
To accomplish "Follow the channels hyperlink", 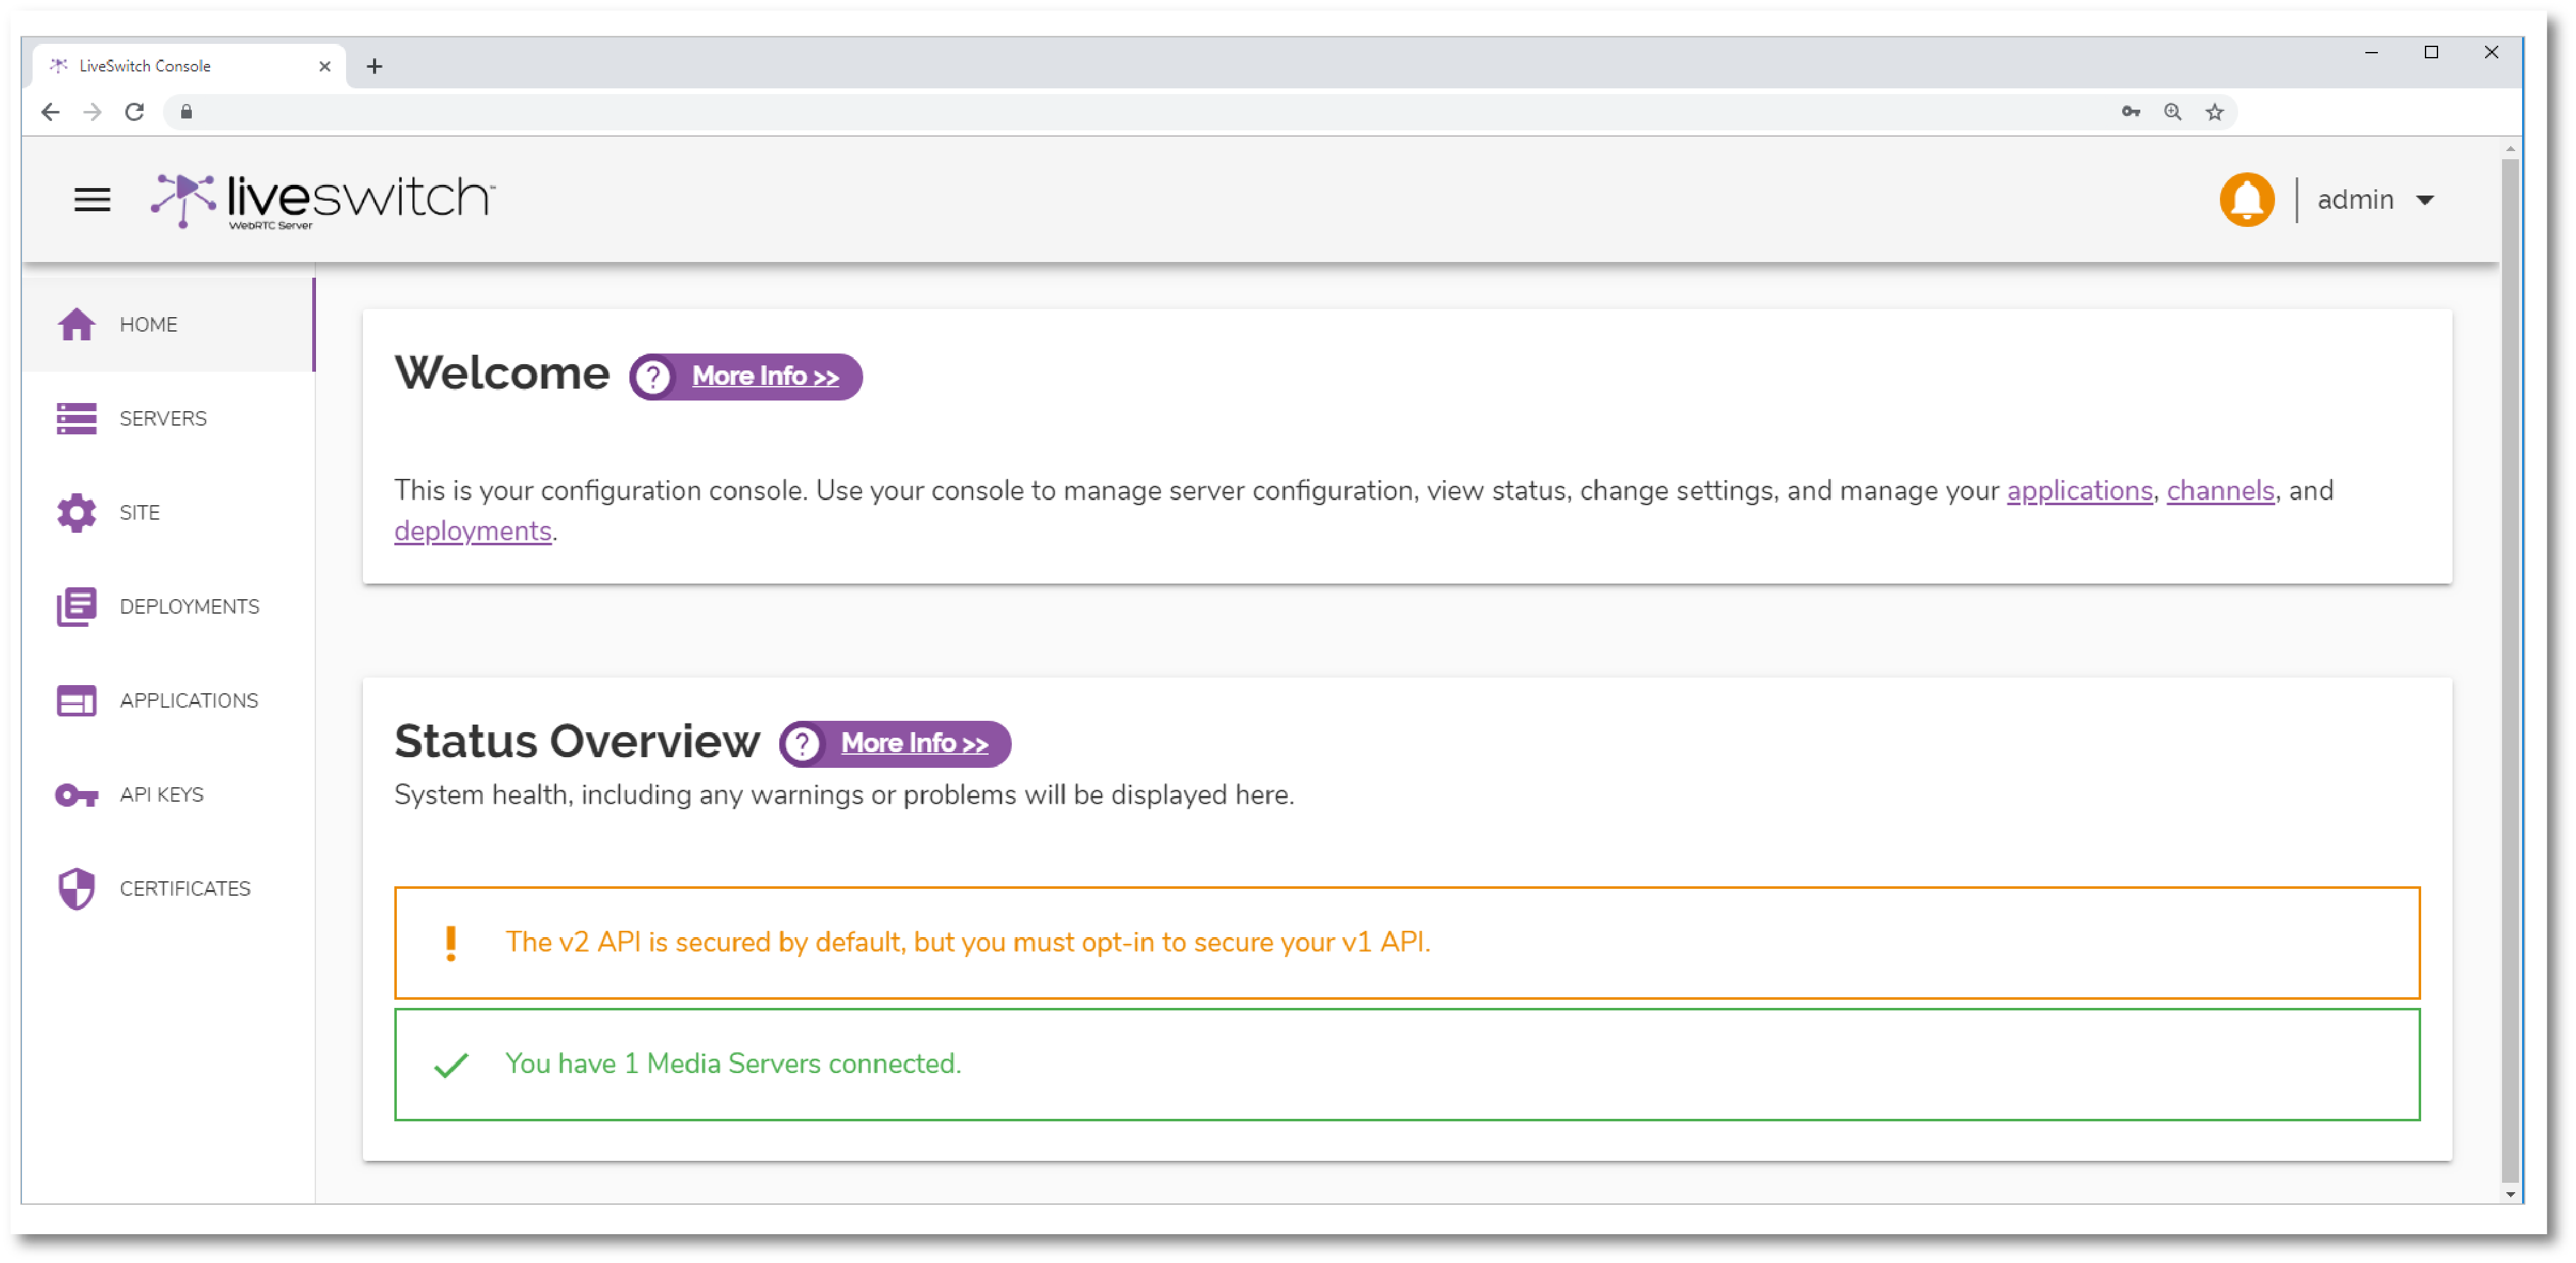I will point(2220,491).
